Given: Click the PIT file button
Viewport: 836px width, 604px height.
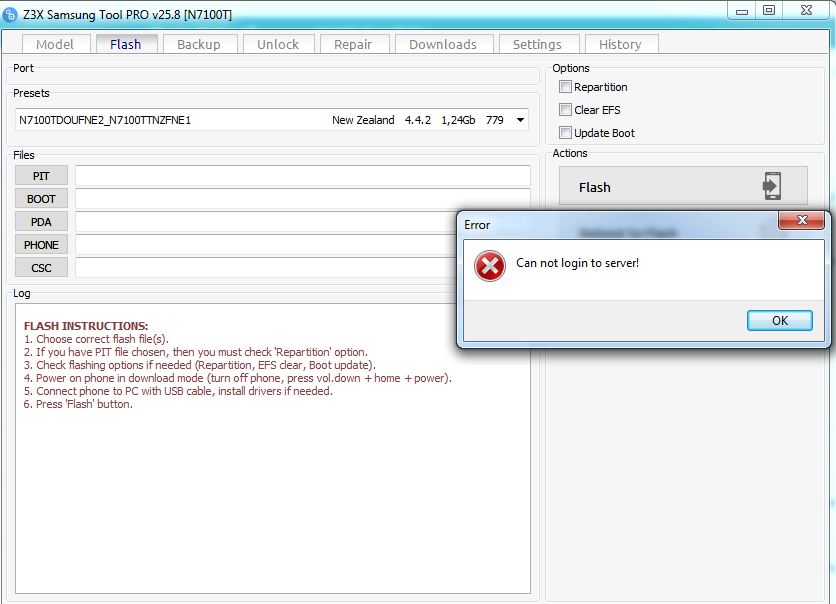Looking at the screenshot, I should [41, 176].
